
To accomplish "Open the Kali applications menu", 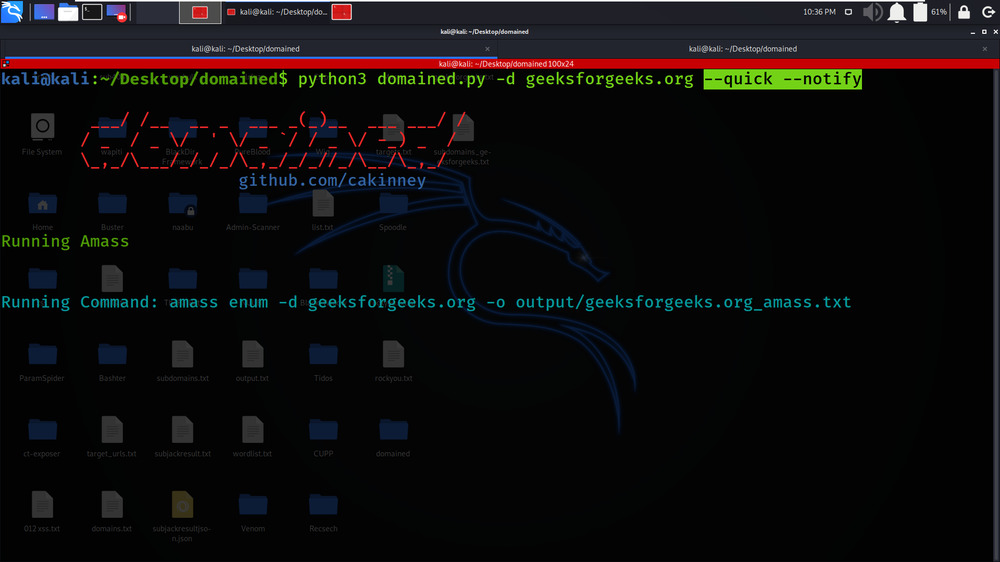I will click(x=12, y=11).
